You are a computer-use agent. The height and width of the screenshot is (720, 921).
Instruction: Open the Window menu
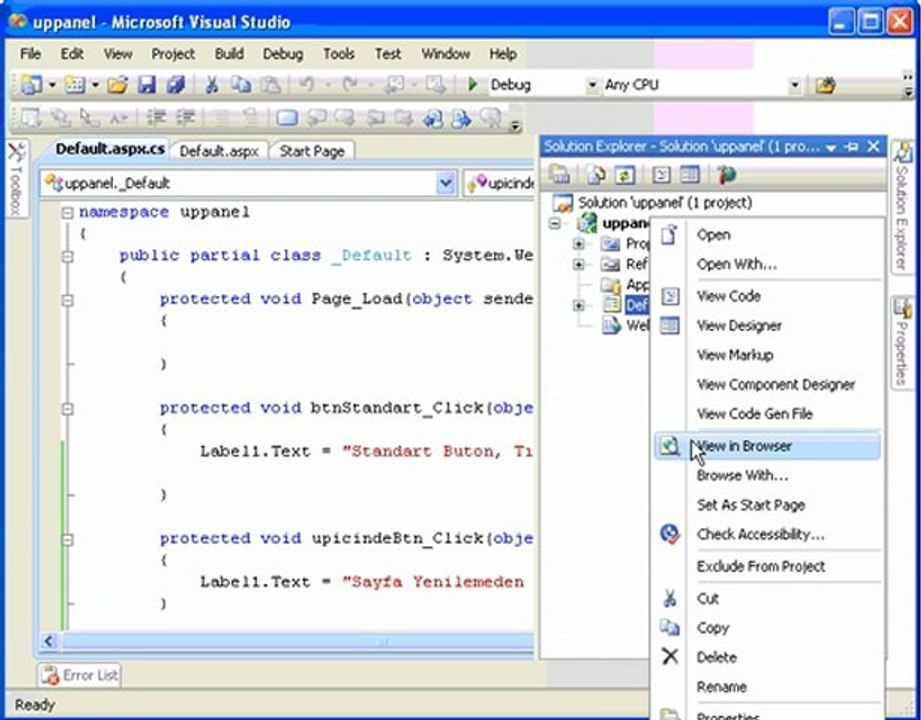(446, 54)
